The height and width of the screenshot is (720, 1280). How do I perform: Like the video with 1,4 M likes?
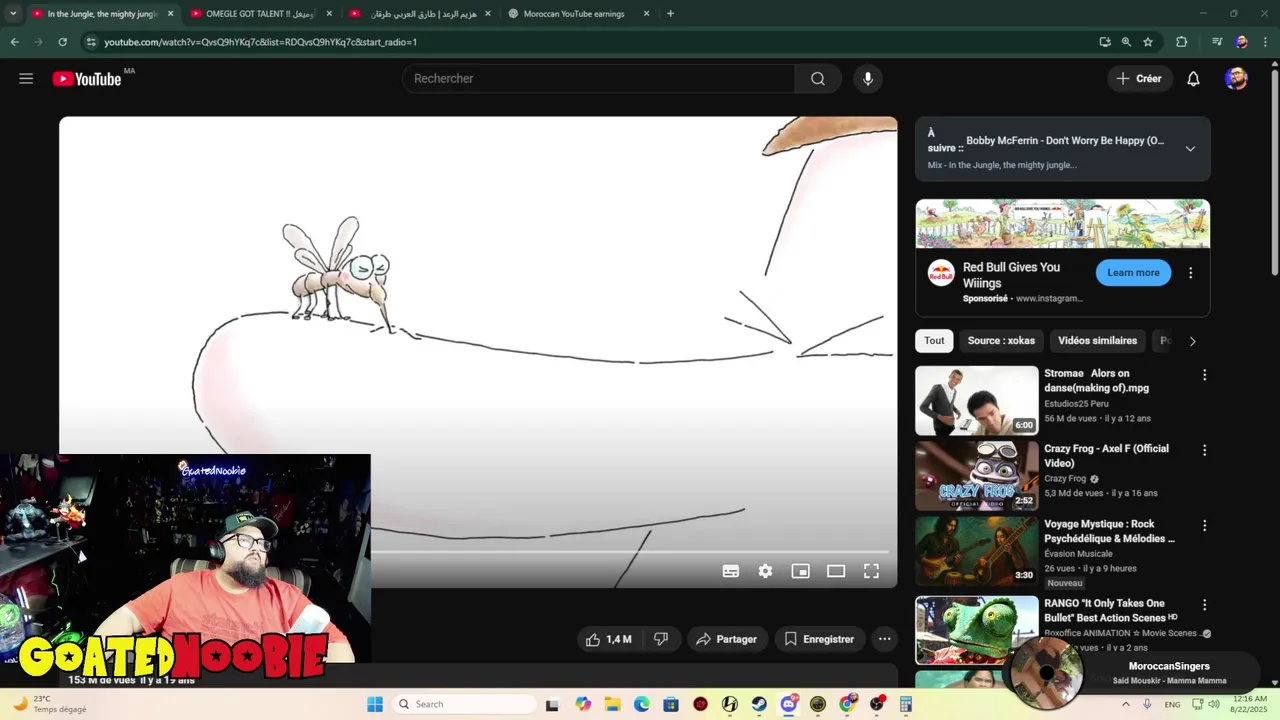(x=608, y=639)
